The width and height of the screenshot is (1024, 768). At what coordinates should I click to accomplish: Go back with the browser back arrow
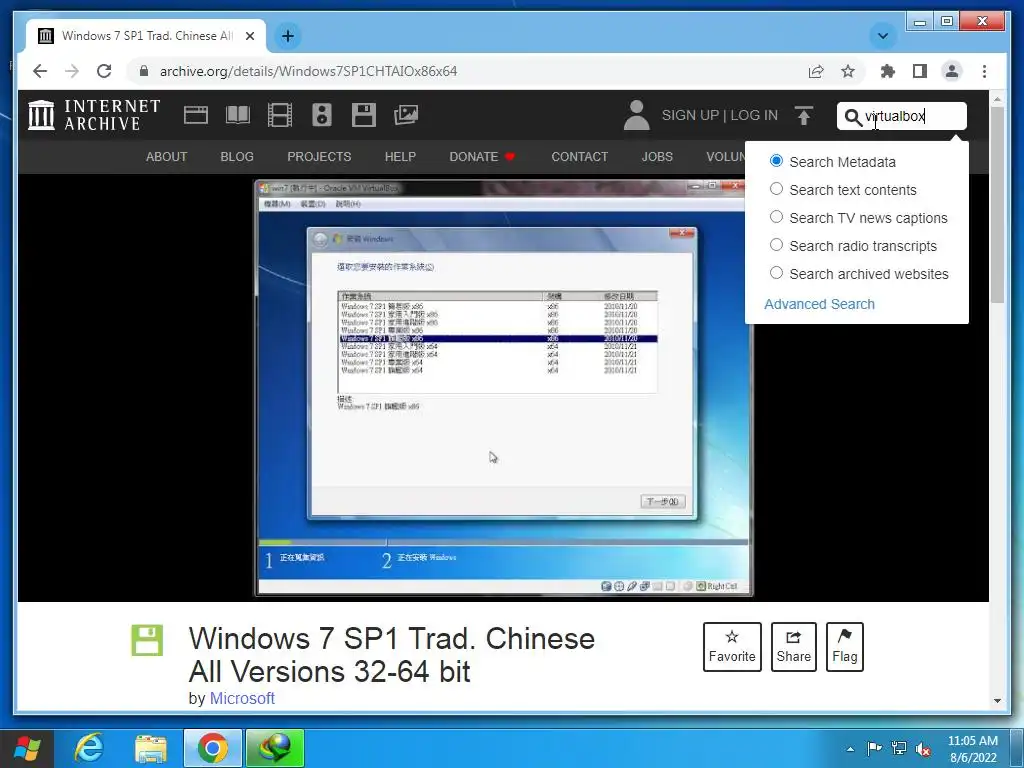point(40,71)
